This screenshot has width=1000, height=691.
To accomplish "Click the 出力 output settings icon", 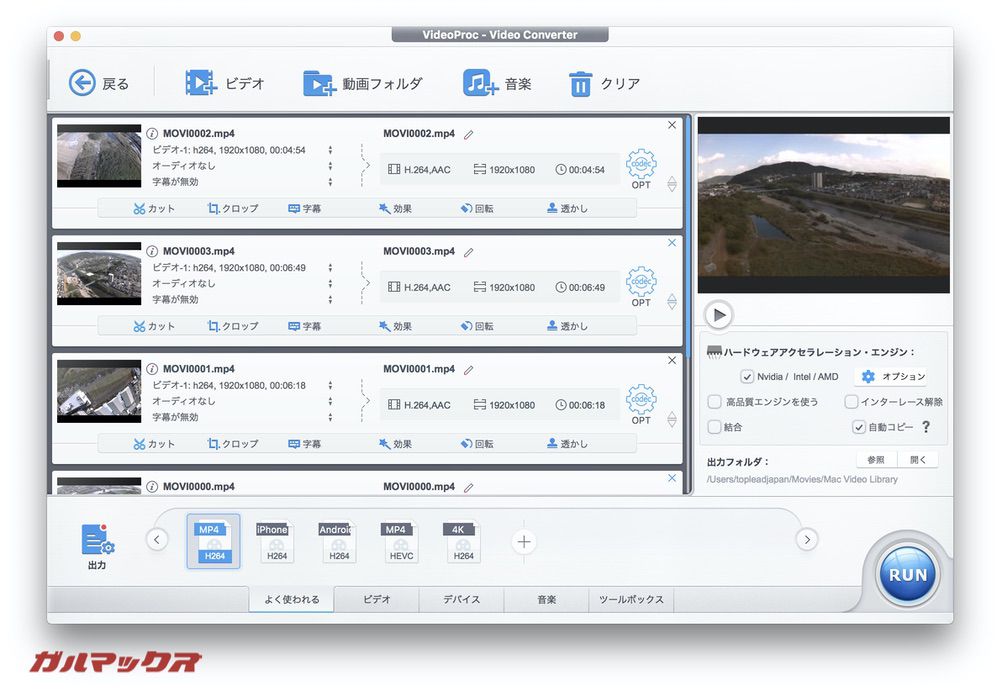I will point(96,541).
